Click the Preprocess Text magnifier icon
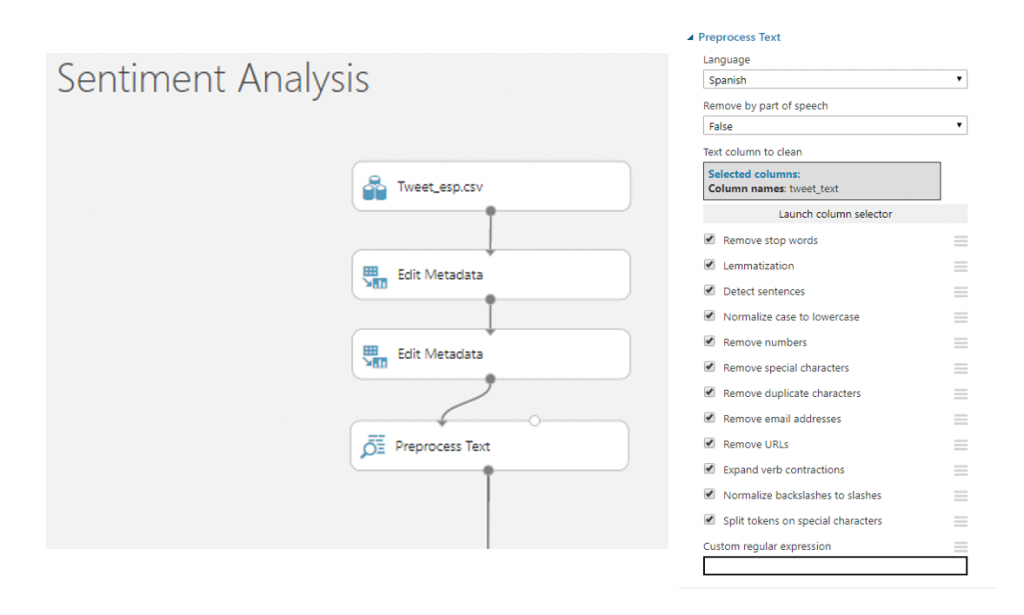1024x615 pixels. pos(373,446)
